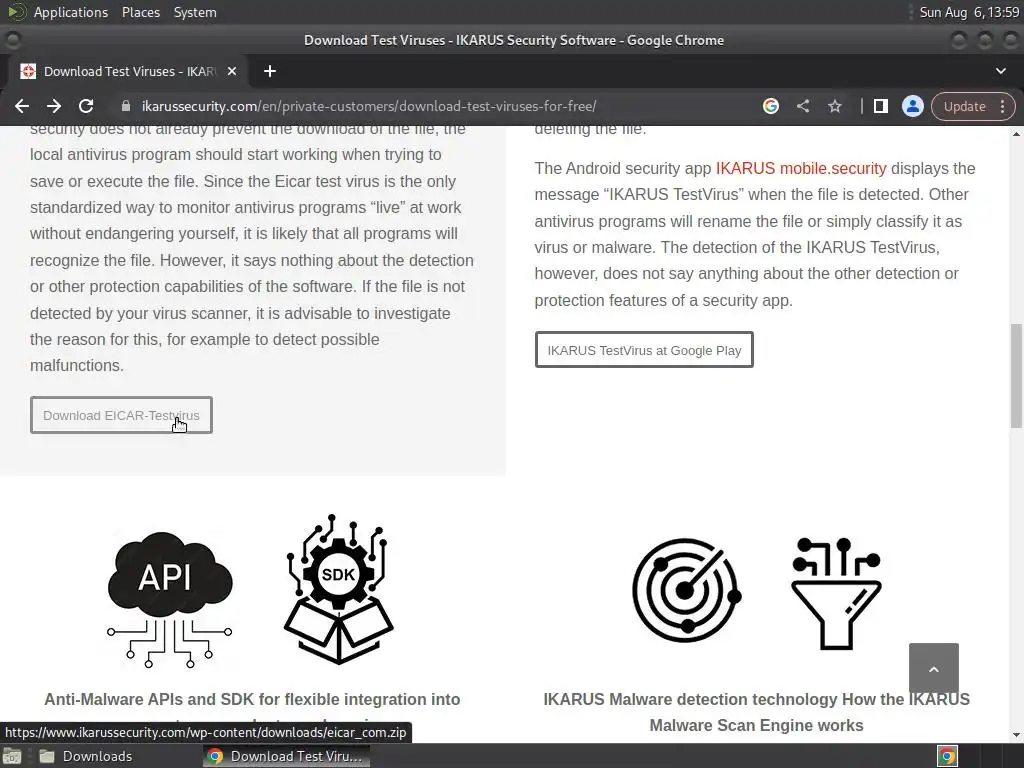Open IKARUS TestVirus at Google Play
This screenshot has height=768, width=1024.
(x=644, y=350)
